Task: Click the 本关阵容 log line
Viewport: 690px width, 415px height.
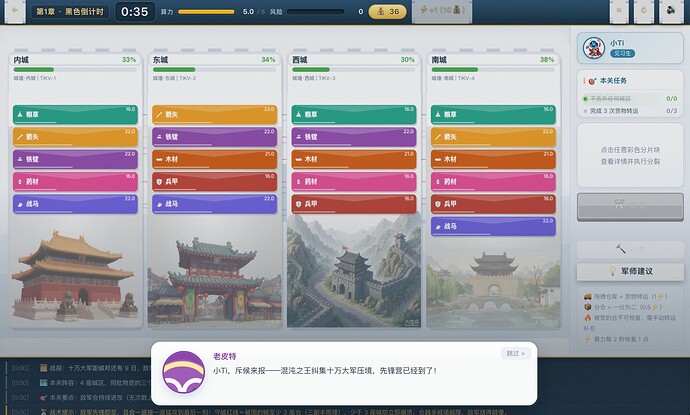Action: tap(96, 383)
